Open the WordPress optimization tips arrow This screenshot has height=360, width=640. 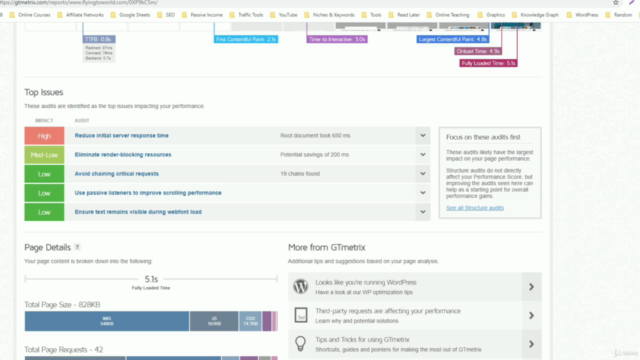[x=531, y=287]
